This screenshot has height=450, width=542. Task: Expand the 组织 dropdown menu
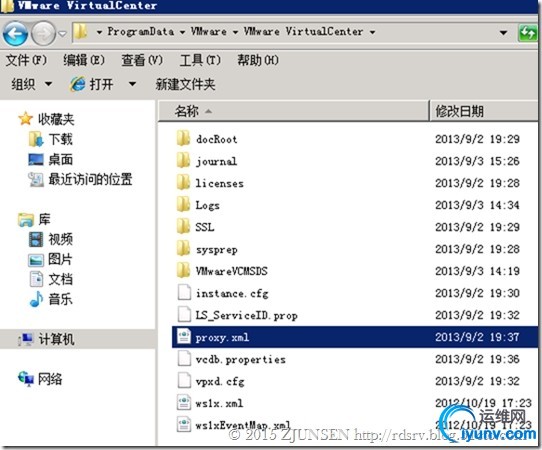[x=31, y=84]
